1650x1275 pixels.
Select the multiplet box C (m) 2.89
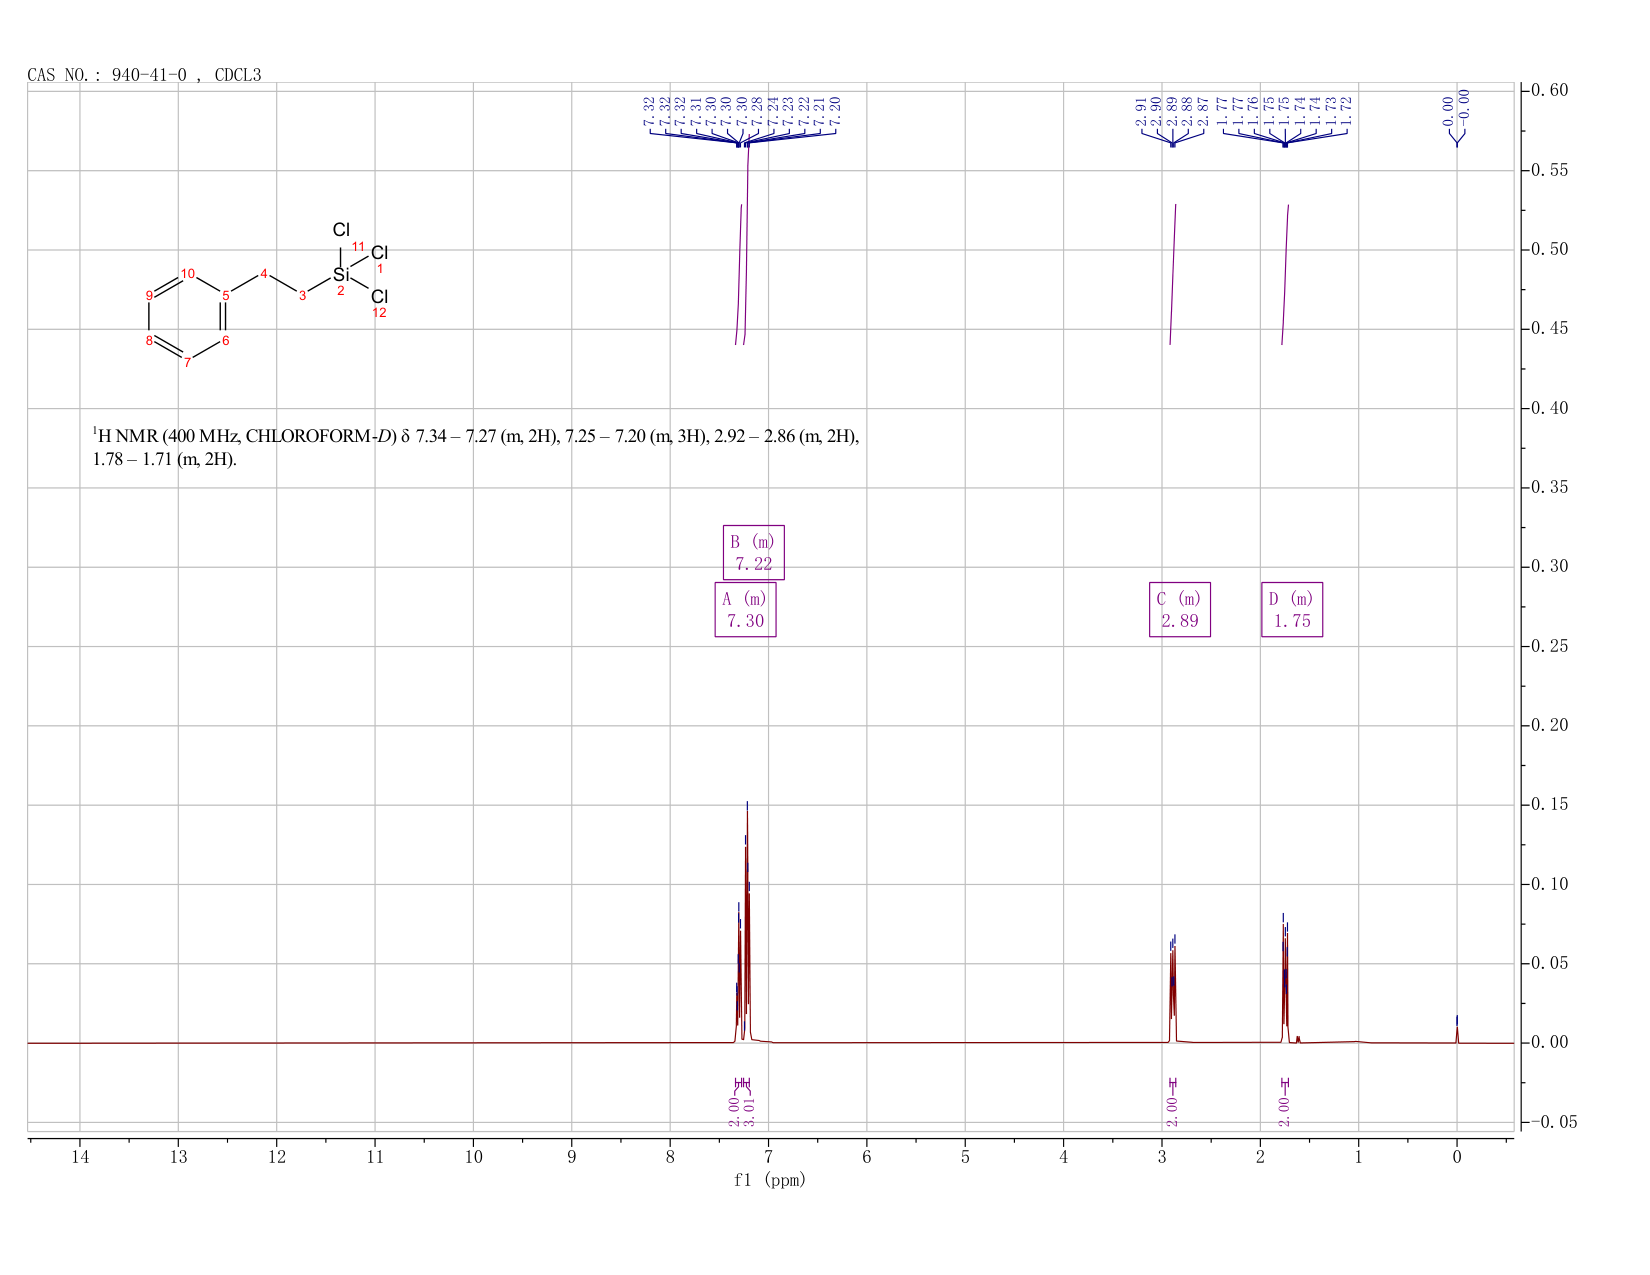(1180, 610)
